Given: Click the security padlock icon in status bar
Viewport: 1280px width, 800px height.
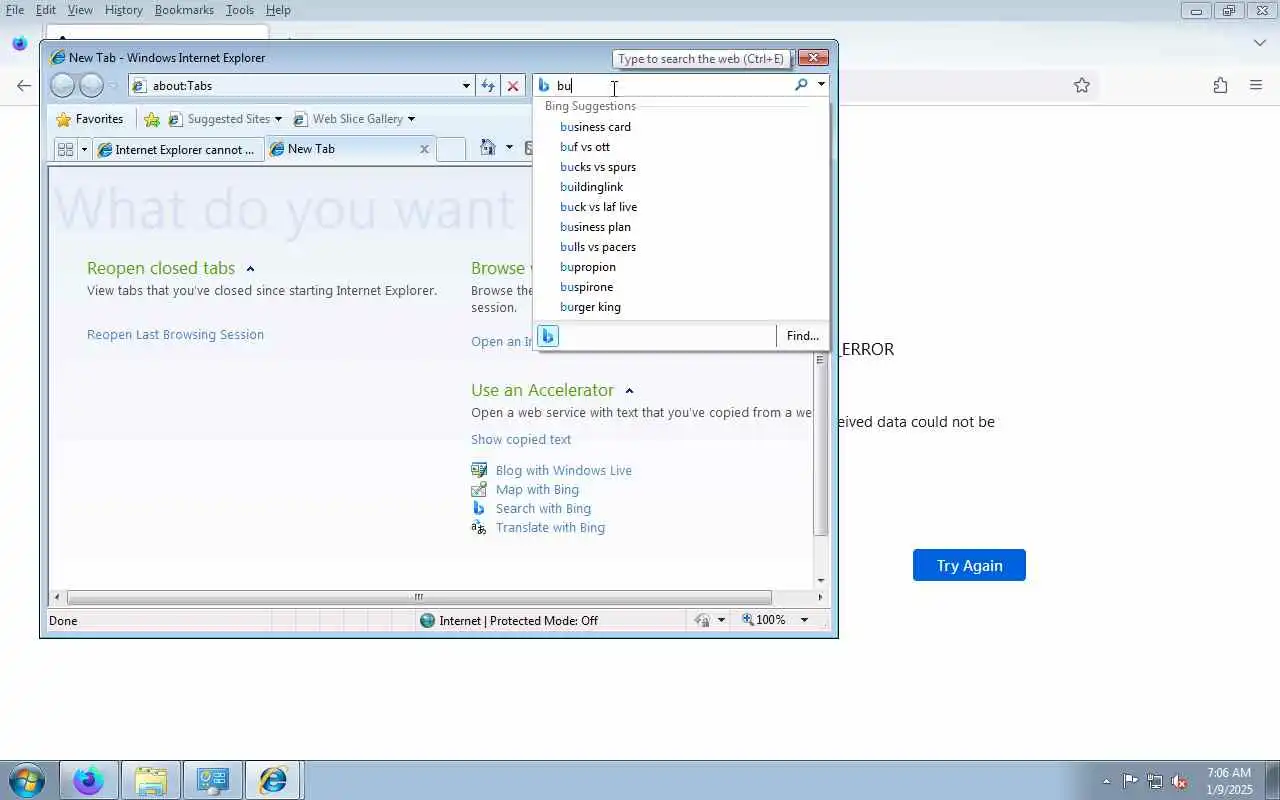Looking at the screenshot, I should 702,621.
